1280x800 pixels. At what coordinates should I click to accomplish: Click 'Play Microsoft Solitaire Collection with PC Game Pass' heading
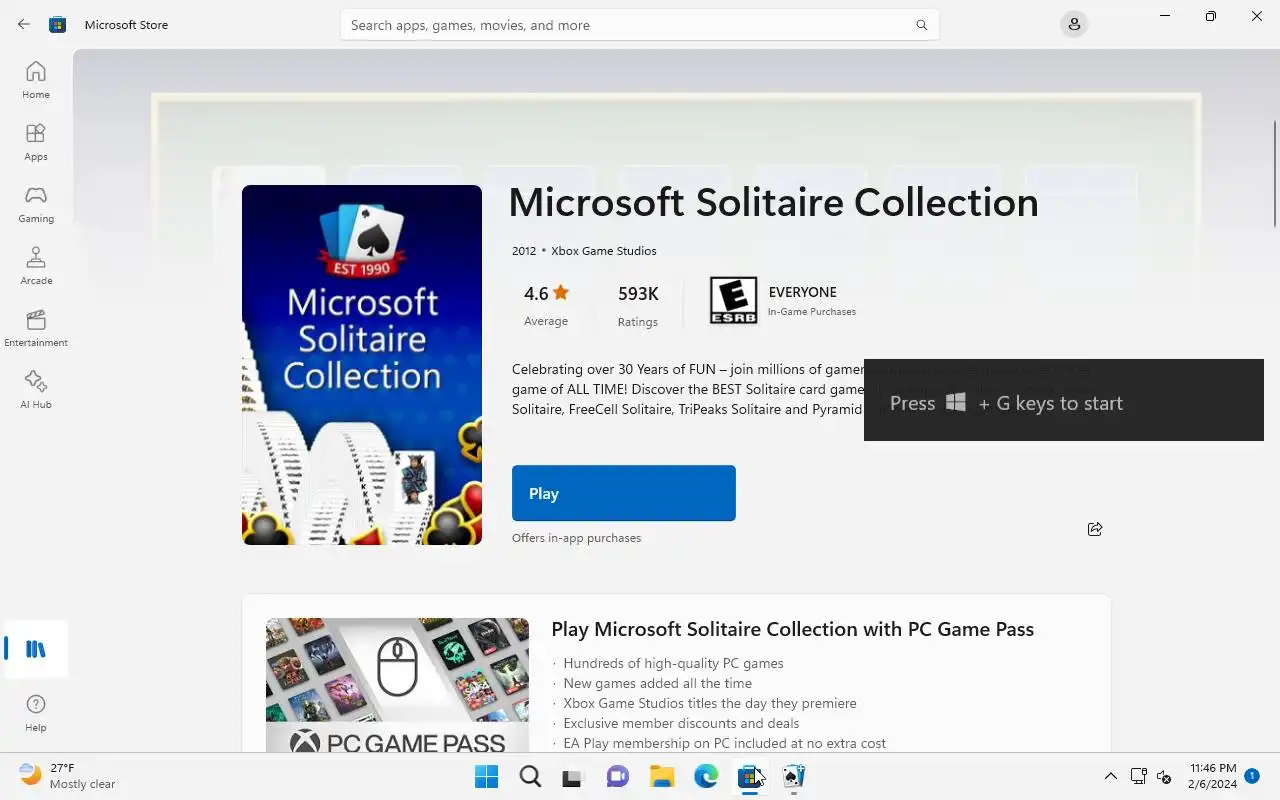793,629
